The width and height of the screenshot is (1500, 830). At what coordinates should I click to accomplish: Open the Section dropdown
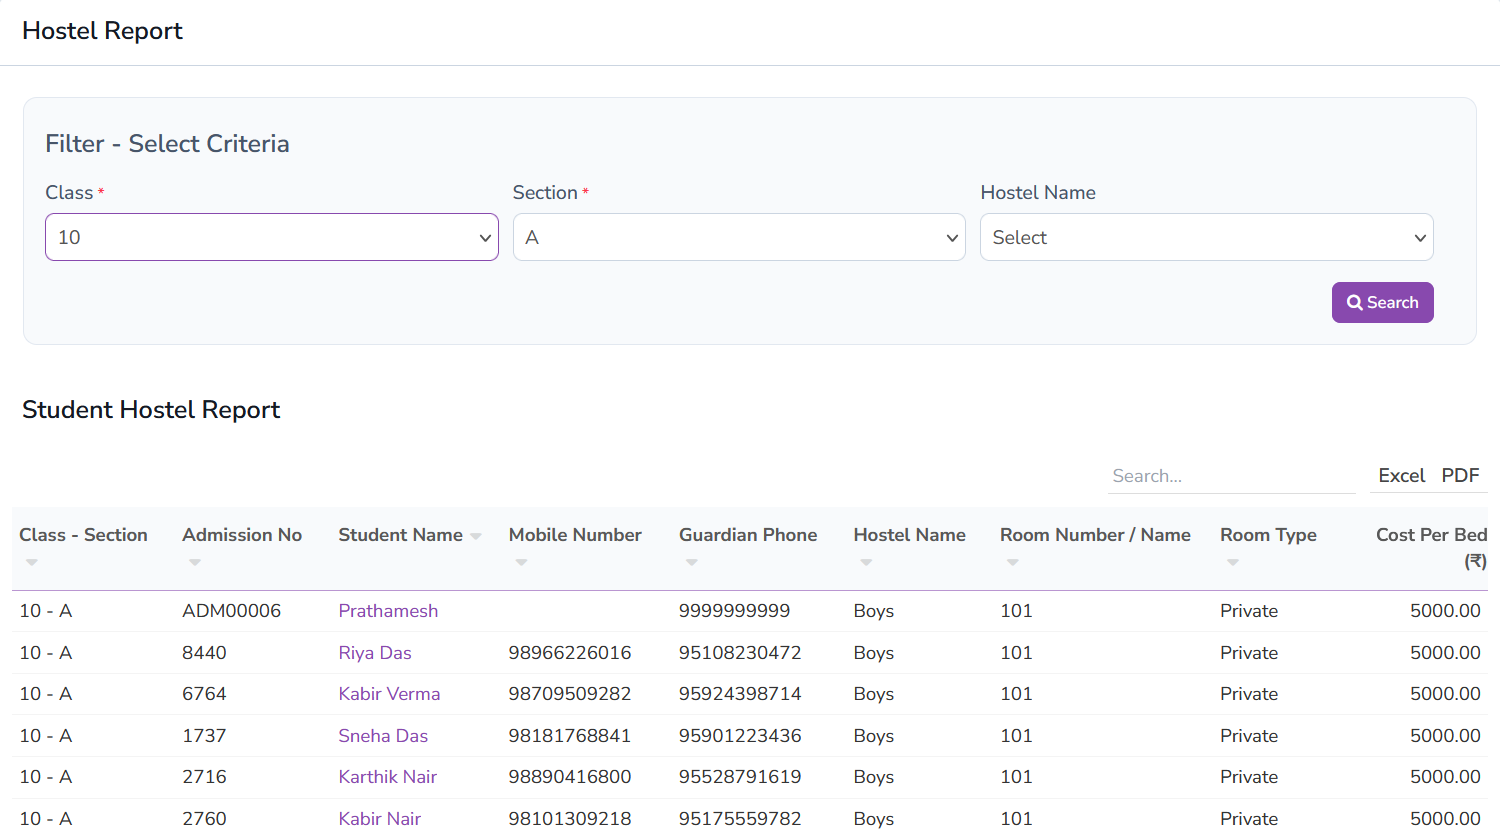pyautogui.click(x=739, y=237)
